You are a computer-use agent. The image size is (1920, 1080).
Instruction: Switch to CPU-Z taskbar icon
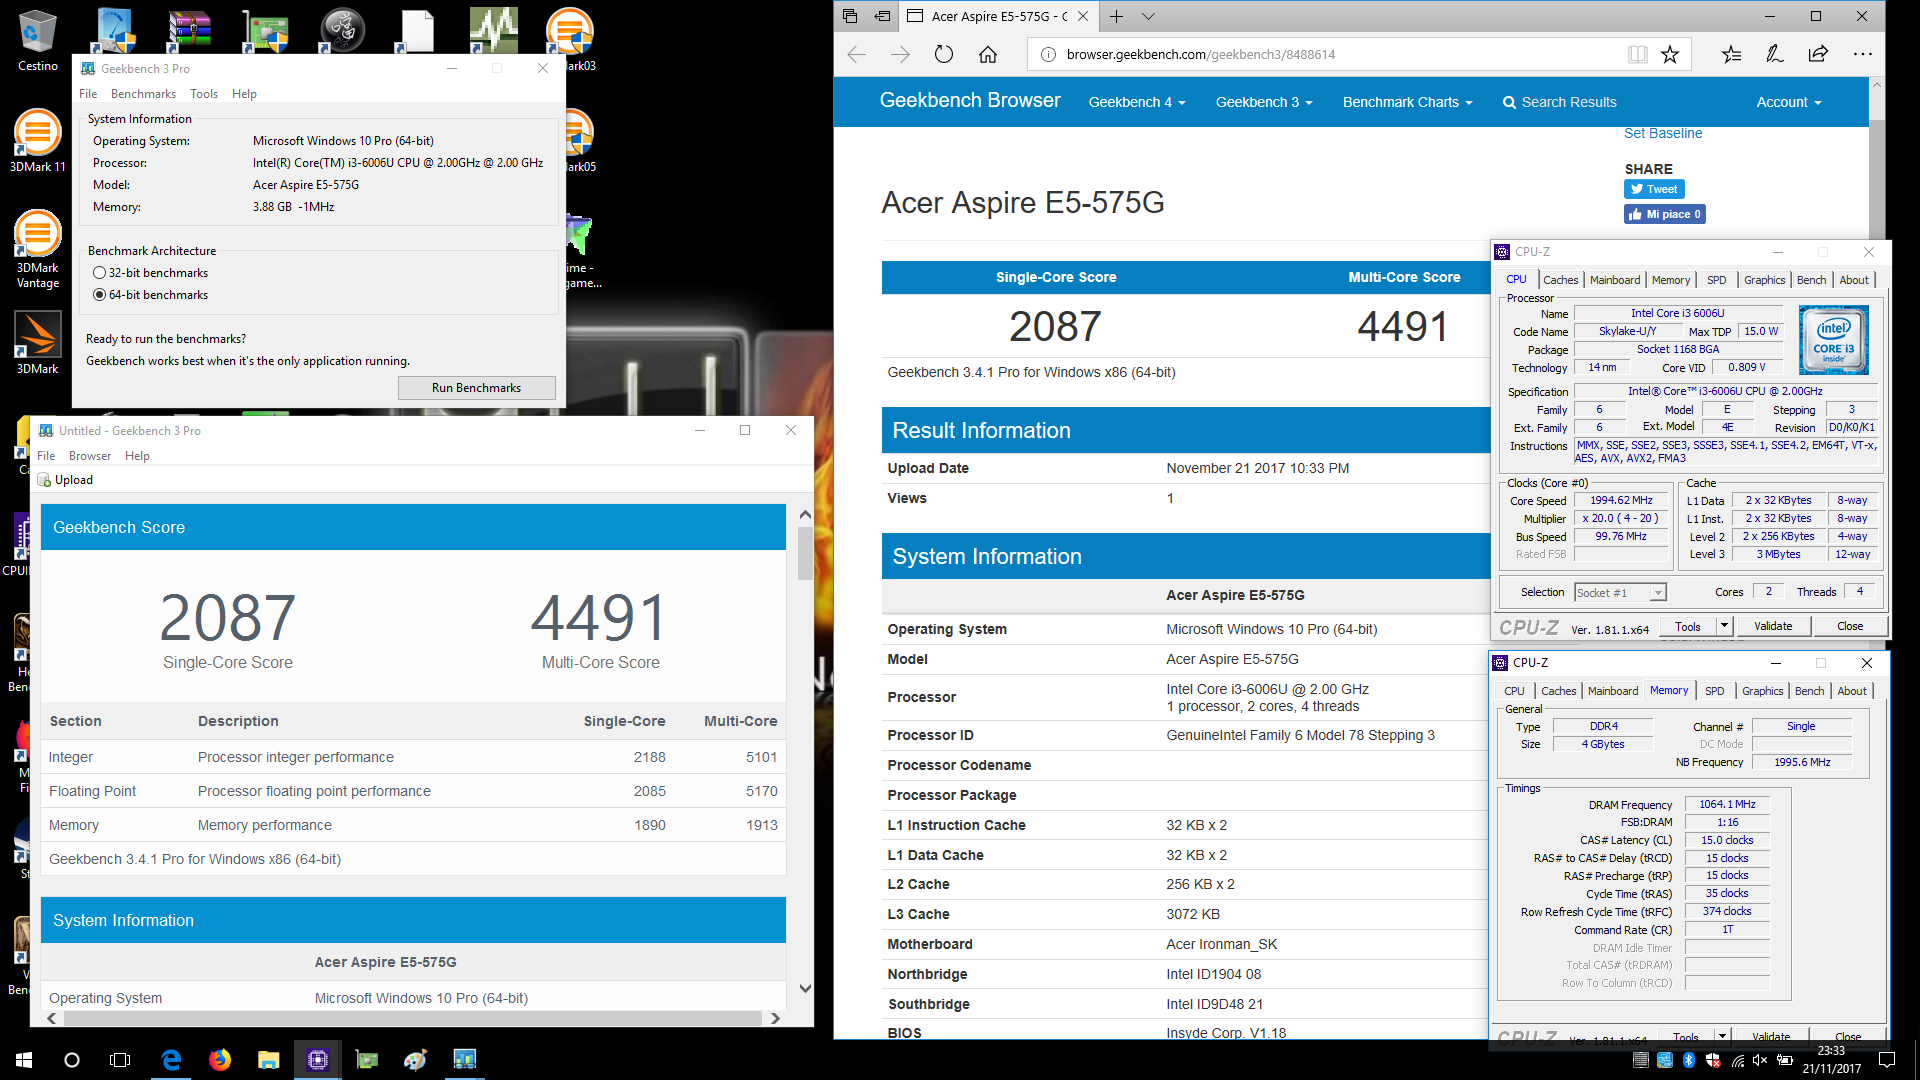click(x=318, y=1060)
